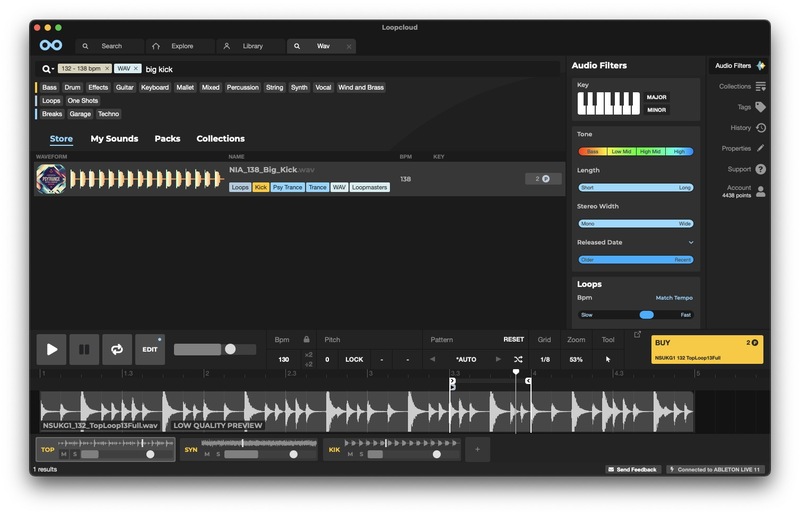Switch to the My Sounds tab

pos(114,139)
